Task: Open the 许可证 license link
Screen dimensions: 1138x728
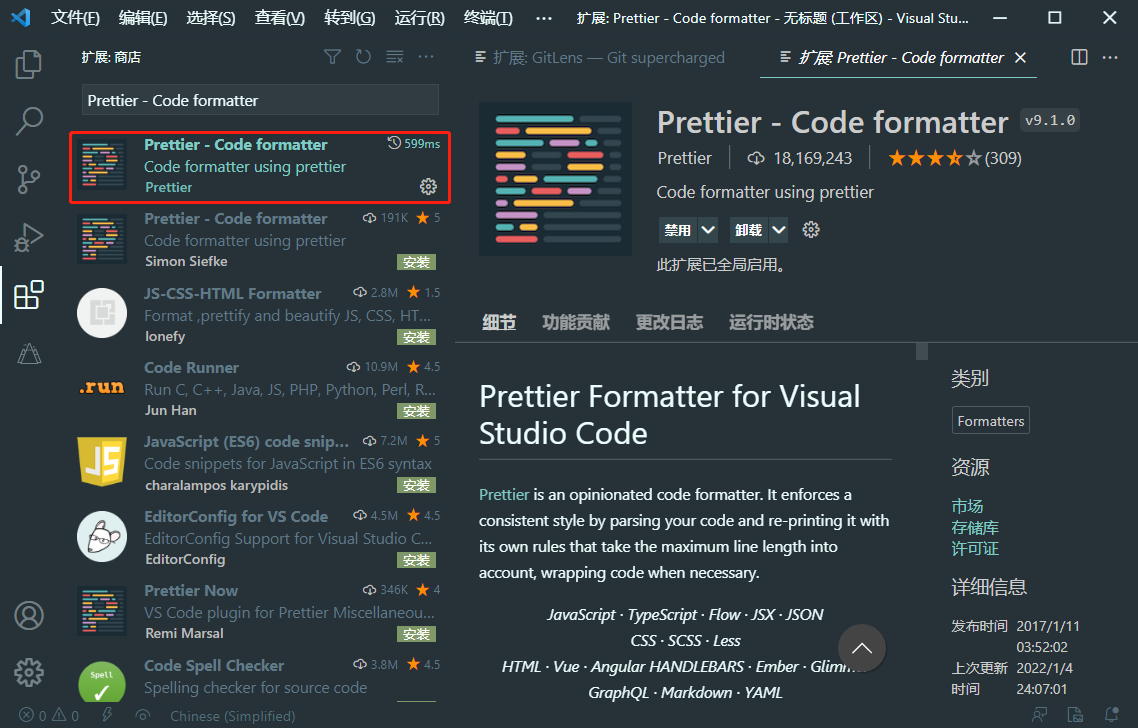Action: (x=975, y=548)
